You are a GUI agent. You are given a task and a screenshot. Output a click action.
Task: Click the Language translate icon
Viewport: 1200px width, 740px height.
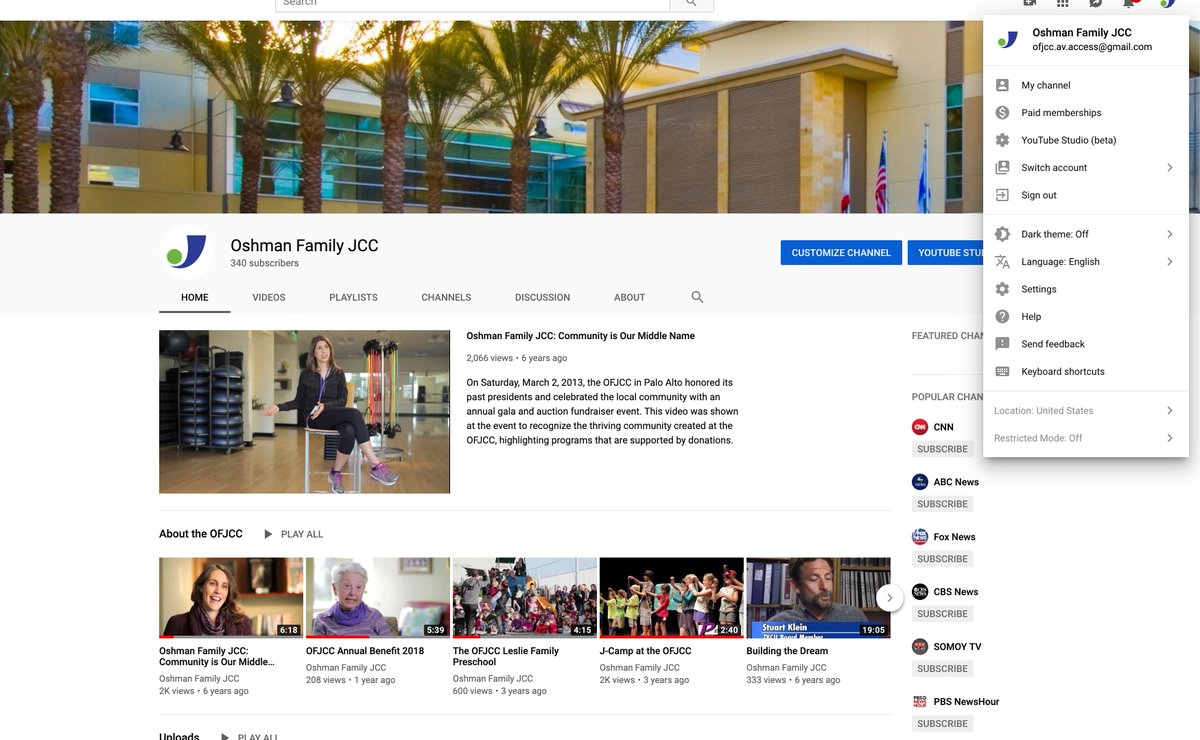1002,262
